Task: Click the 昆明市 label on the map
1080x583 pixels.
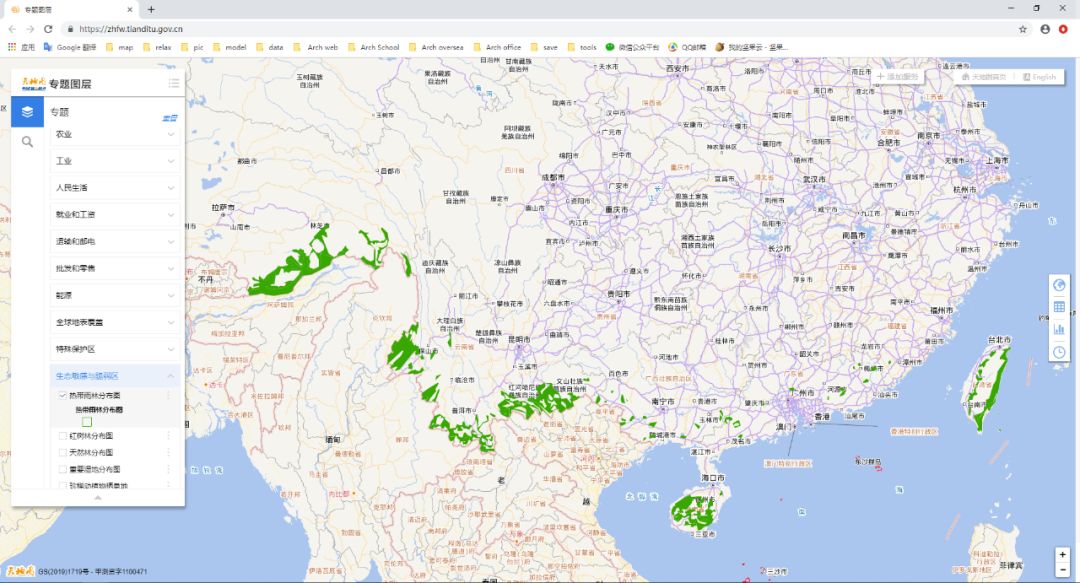Action: [x=519, y=339]
